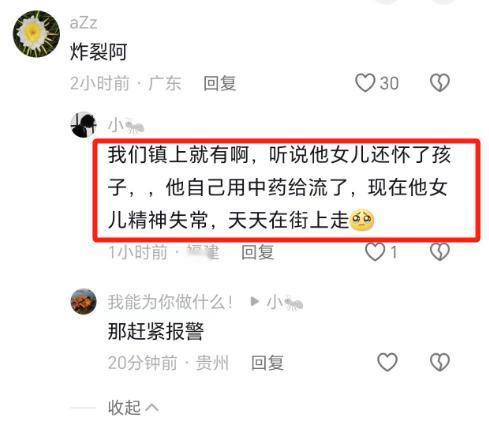Reply to the comment posted 1小时前
Image resolution: width=489 pixels, height=424 pixels.
point(257,252)
